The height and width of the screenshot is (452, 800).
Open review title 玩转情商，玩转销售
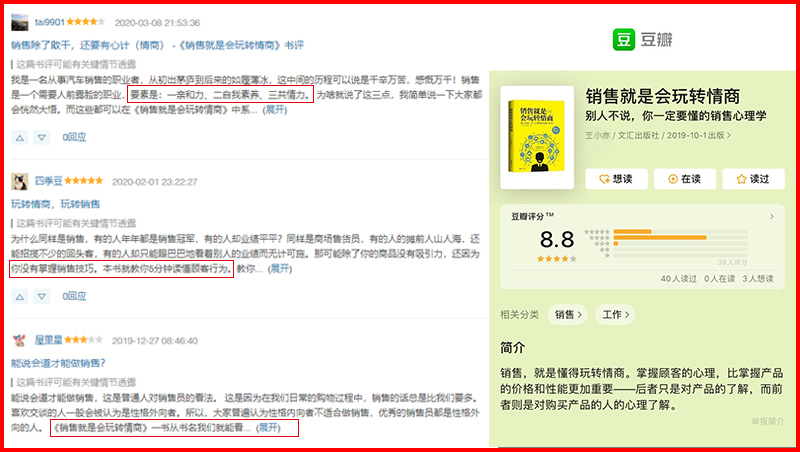[56, 204]
